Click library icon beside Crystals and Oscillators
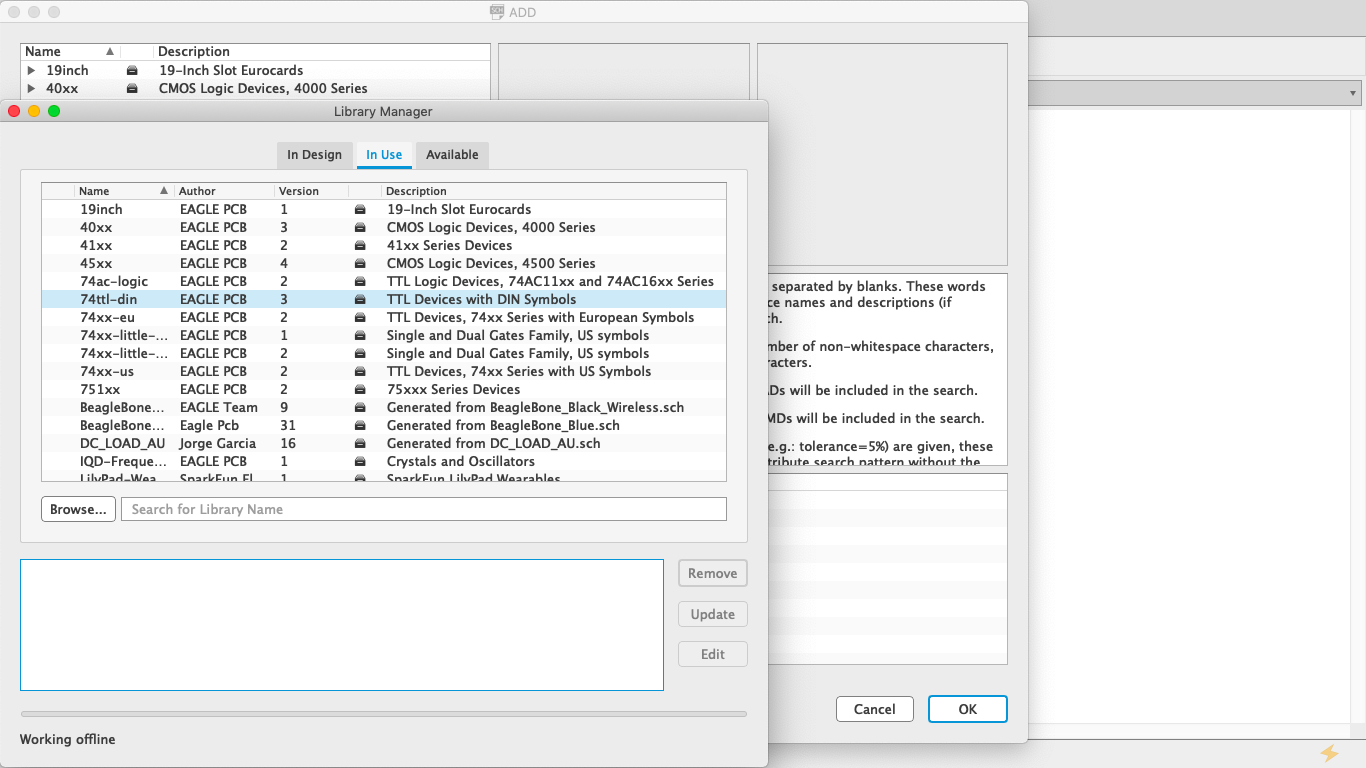Viewport: 1366px width, 768px height. tap(360, 462)
